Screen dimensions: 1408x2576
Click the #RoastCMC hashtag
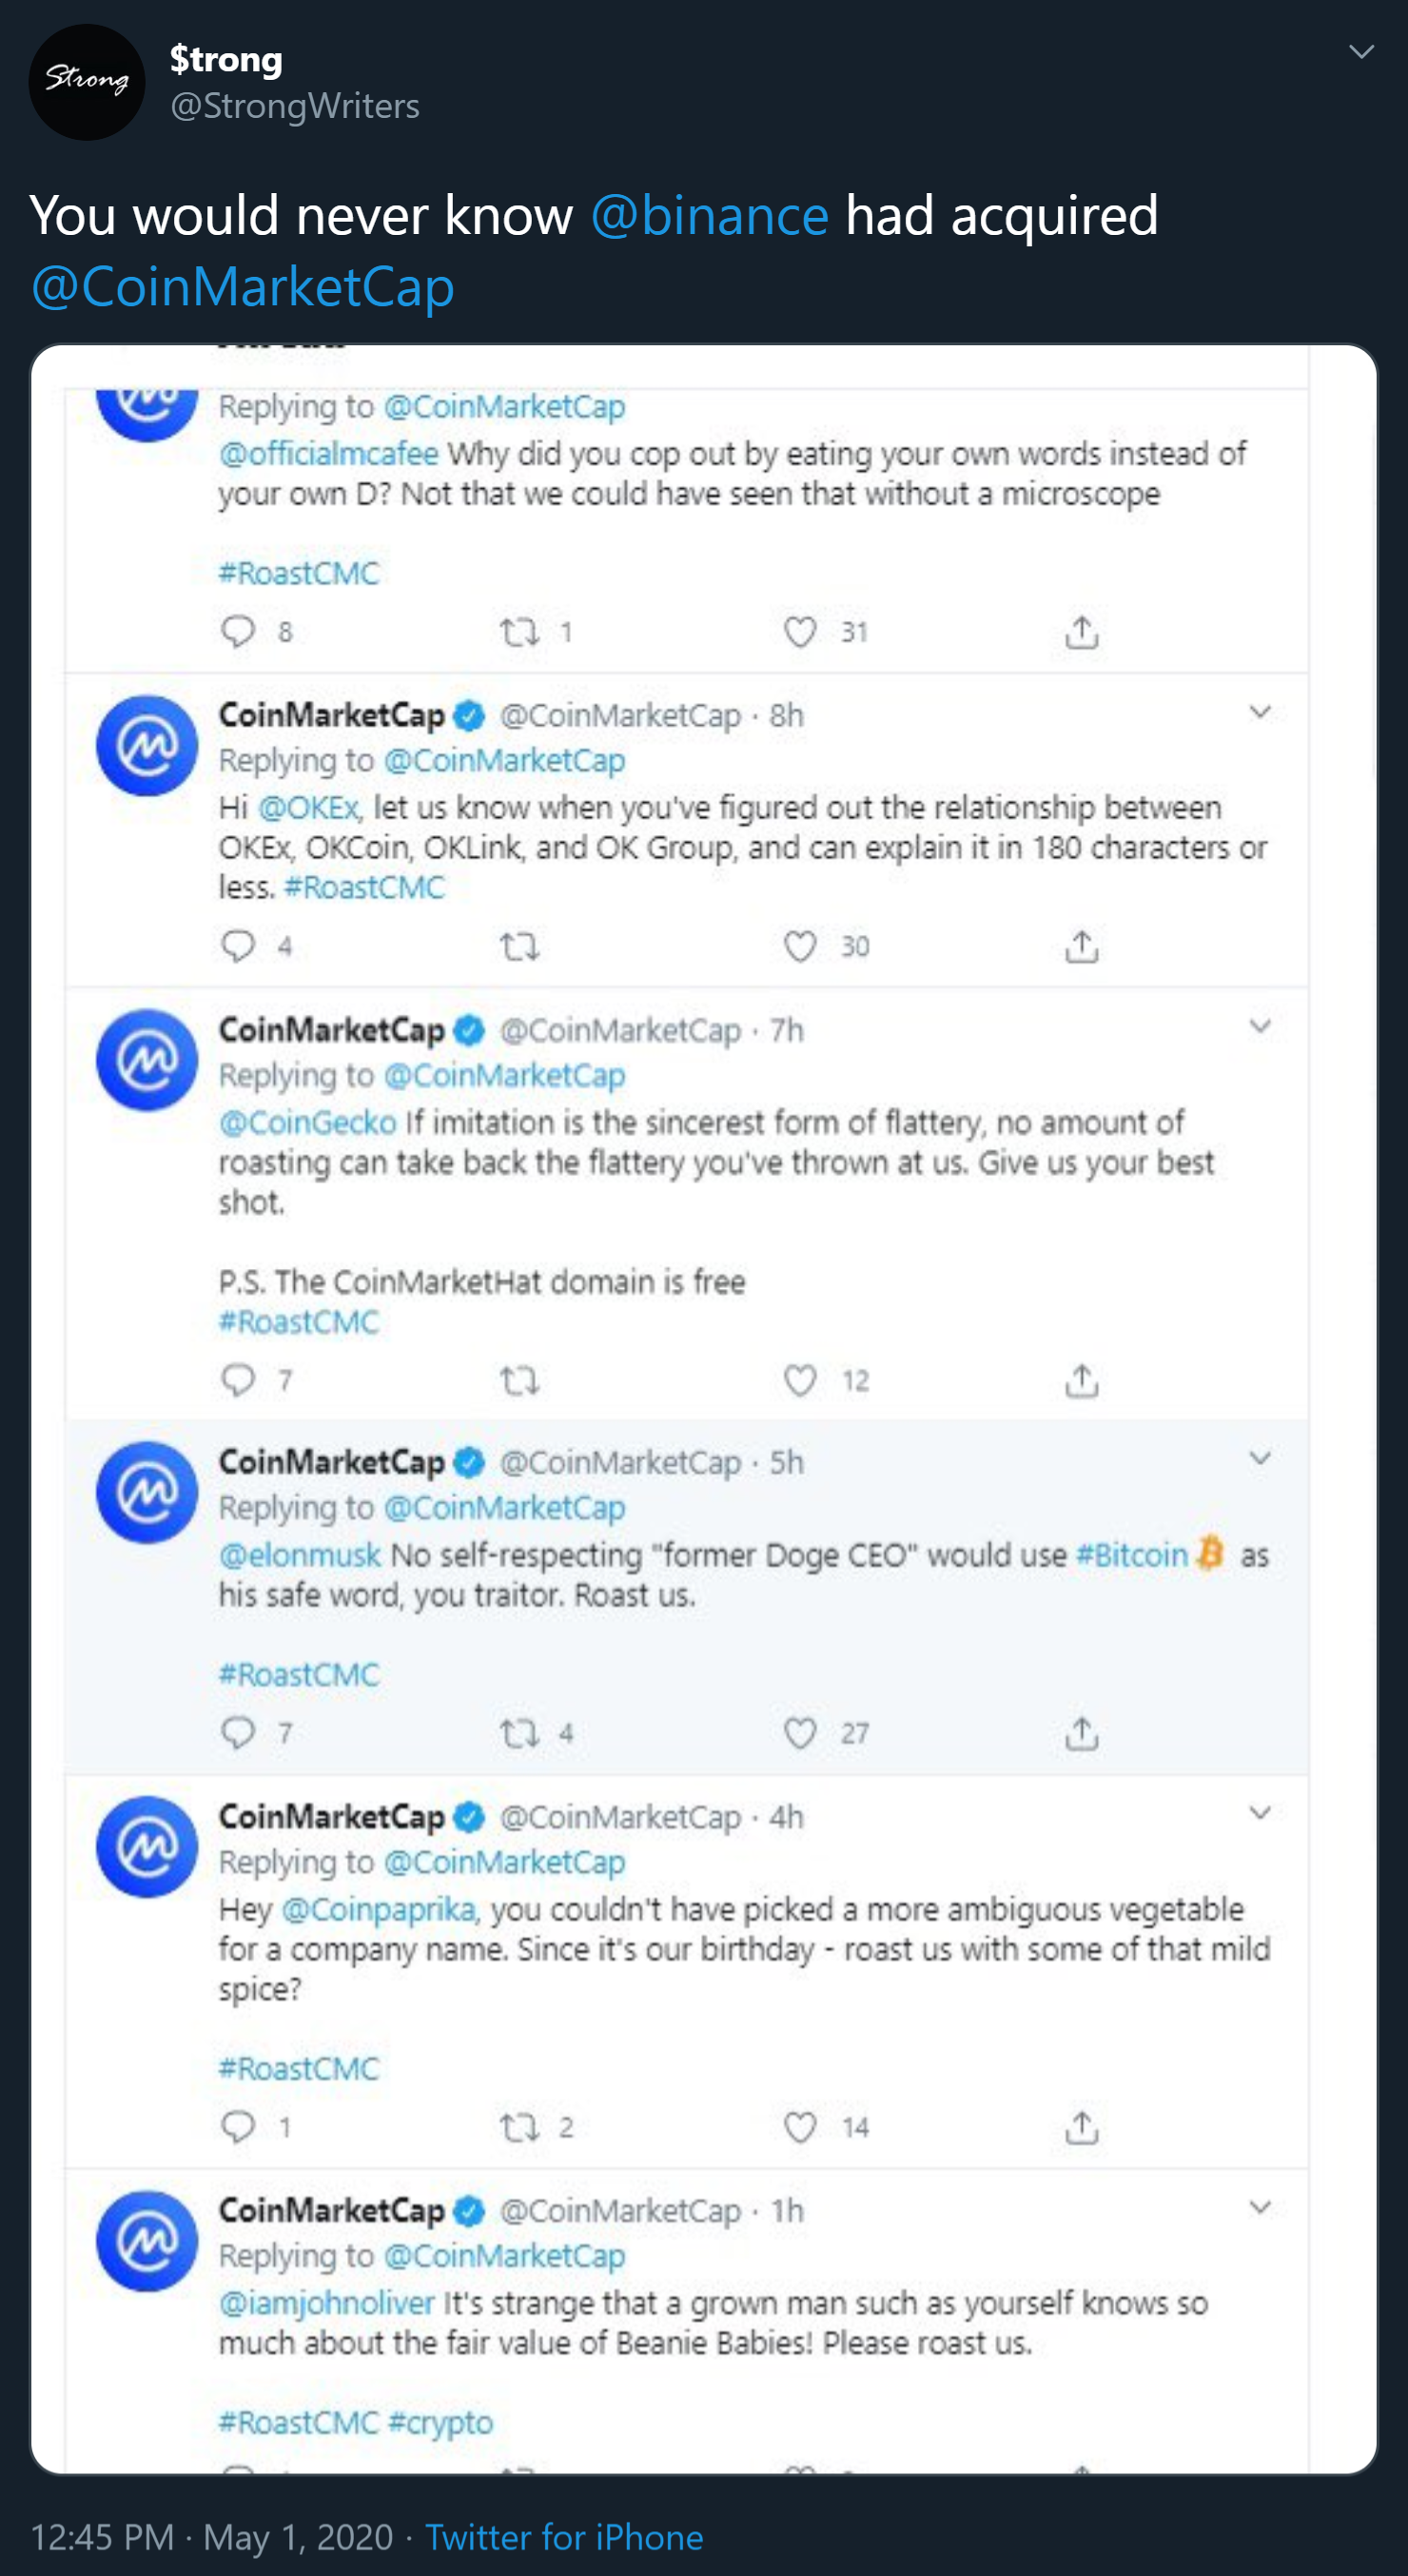click(x=298, y=572)
